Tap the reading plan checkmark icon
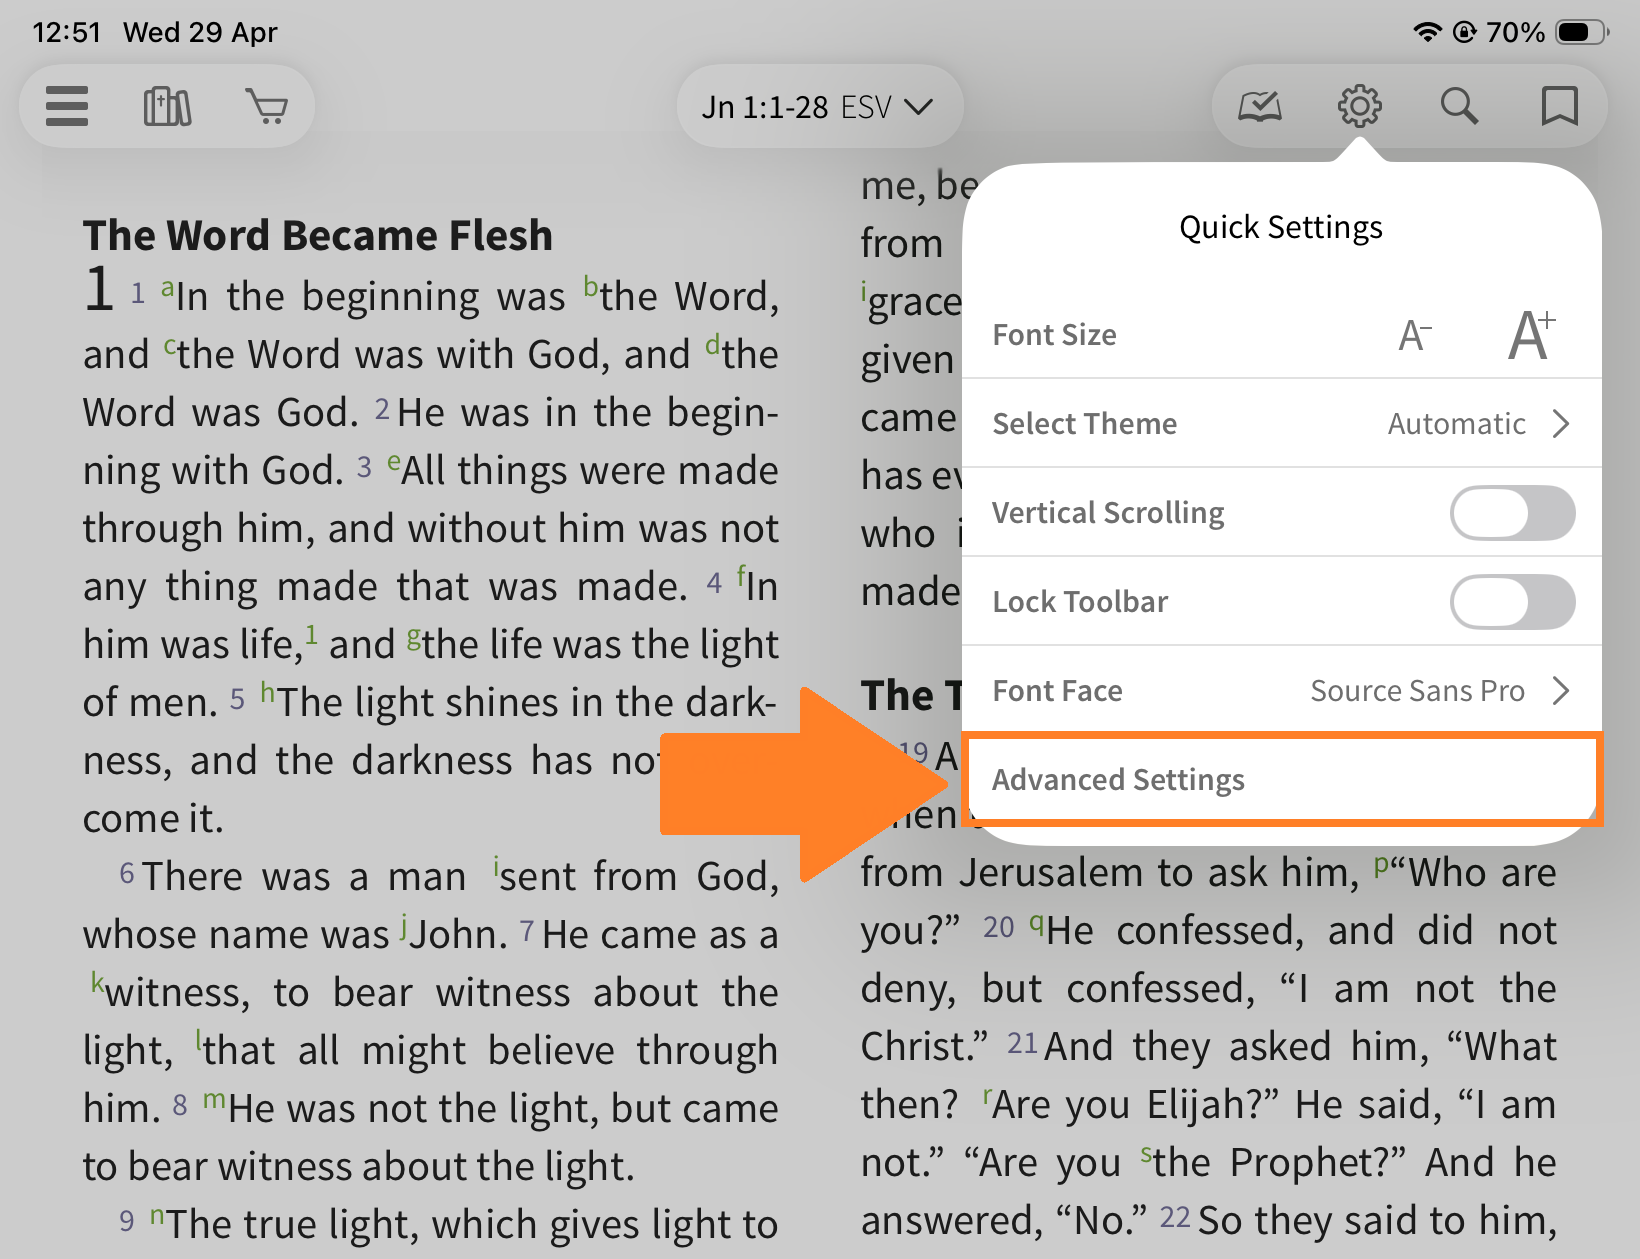 point(1260,106)
